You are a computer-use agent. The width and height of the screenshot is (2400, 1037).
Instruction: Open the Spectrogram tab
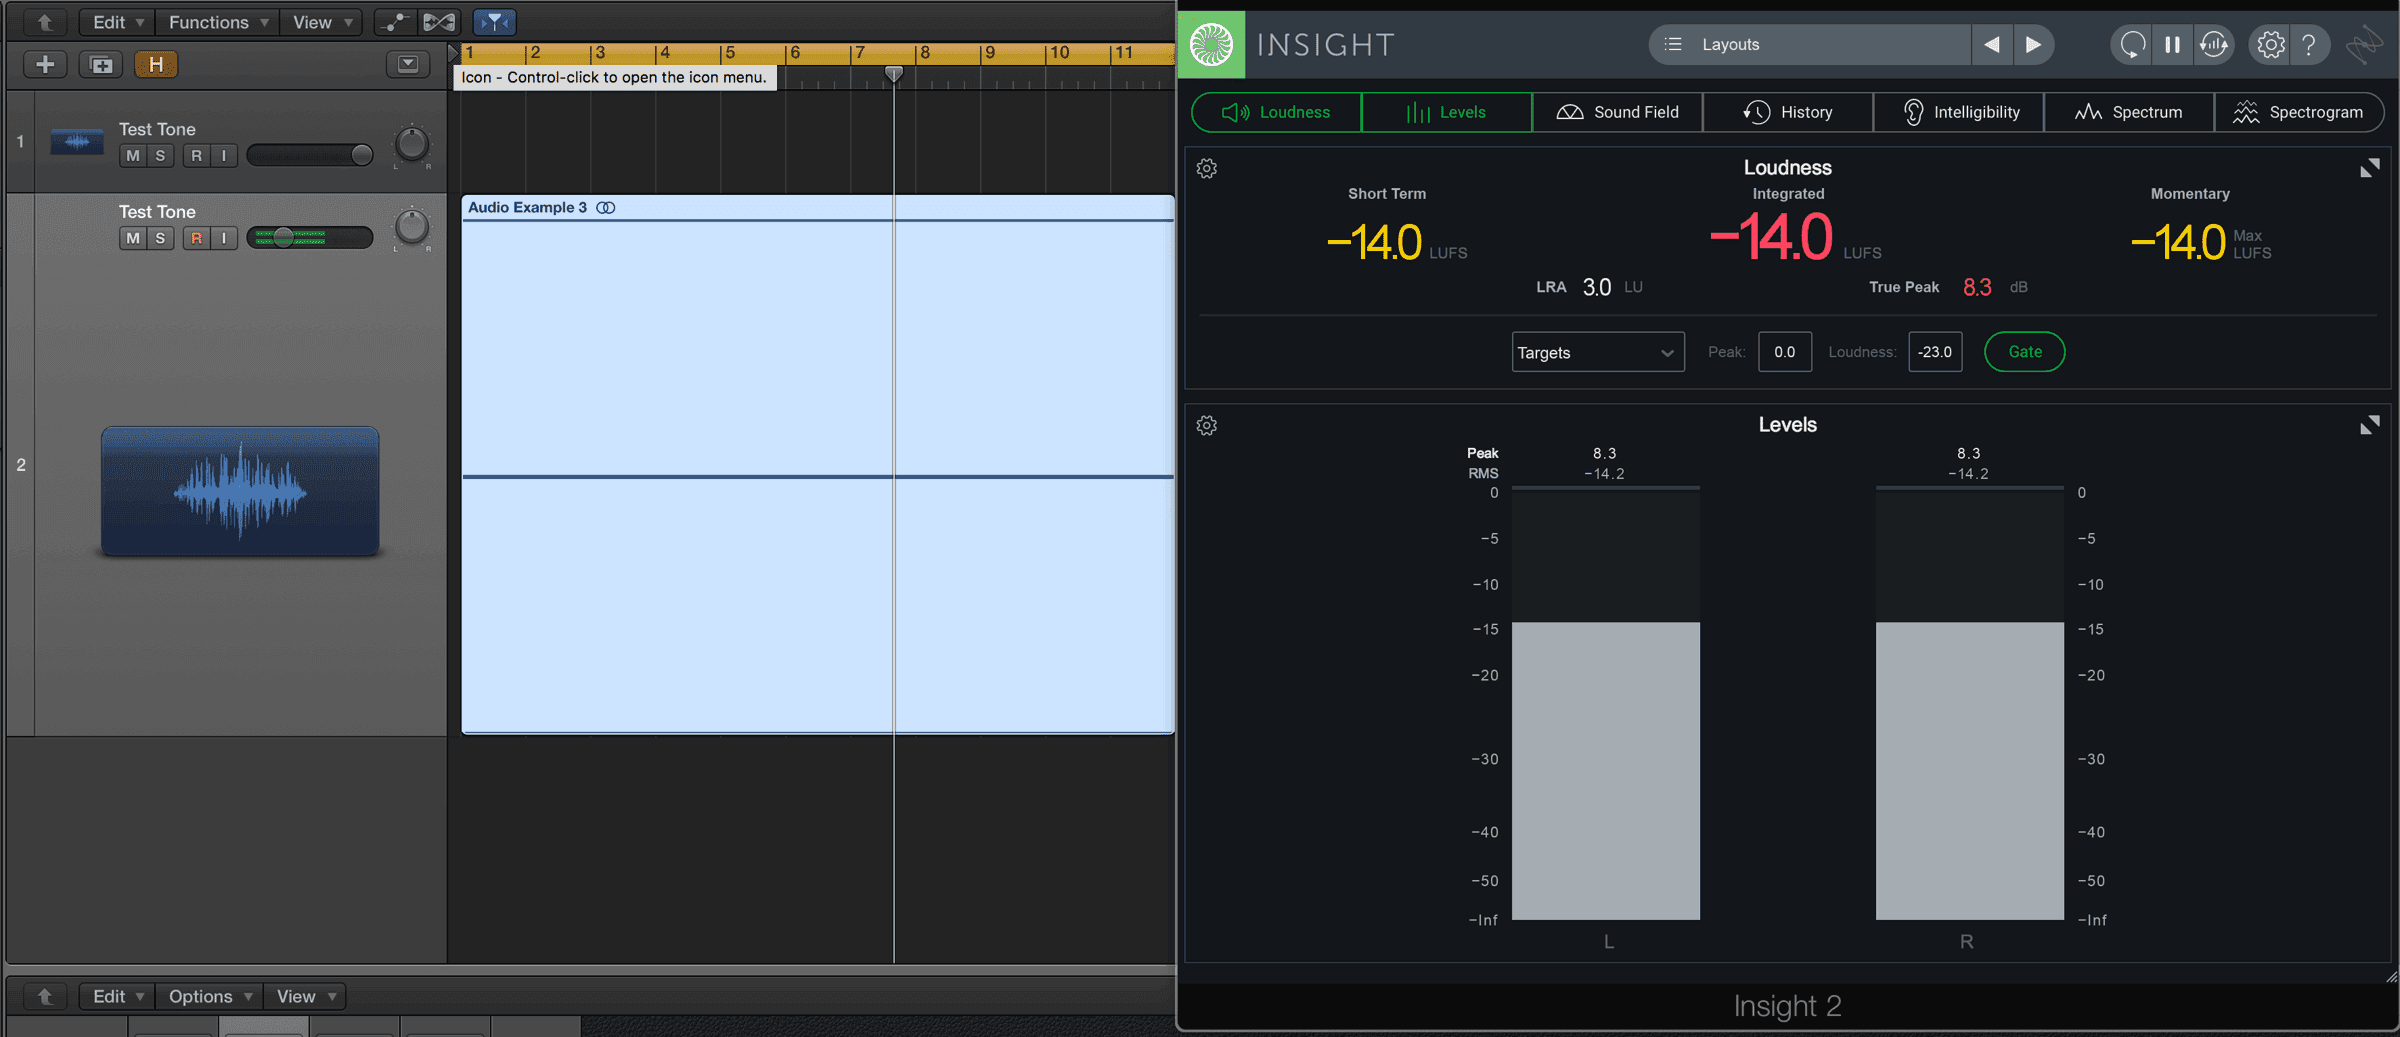2298,112
